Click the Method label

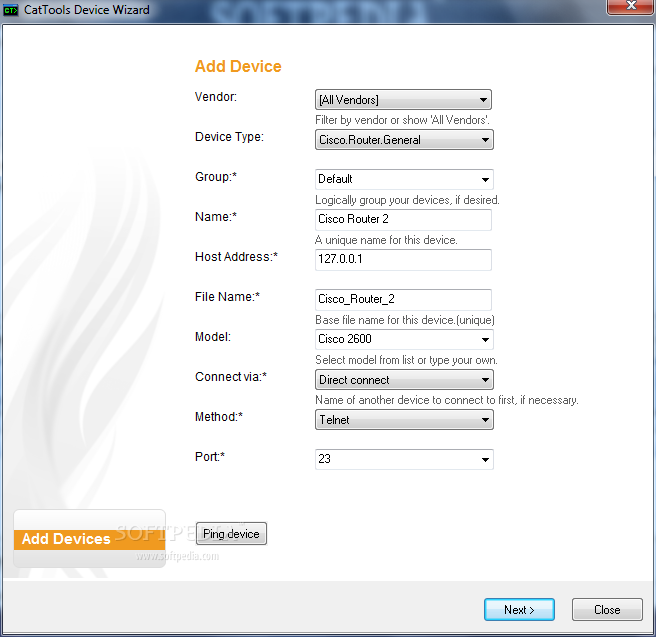click(219, 417)
